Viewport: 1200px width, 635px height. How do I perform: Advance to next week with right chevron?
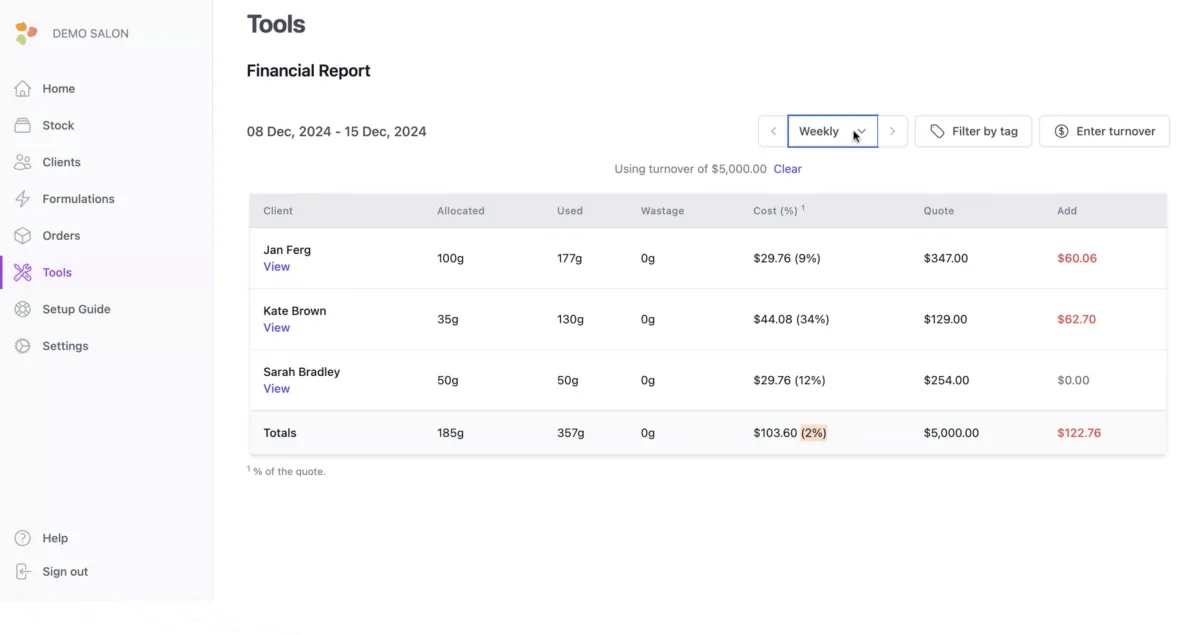(892, 131)
